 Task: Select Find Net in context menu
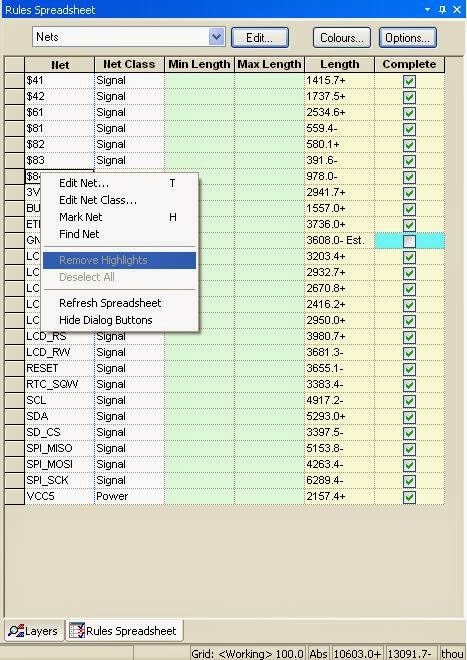coord(119,234)
